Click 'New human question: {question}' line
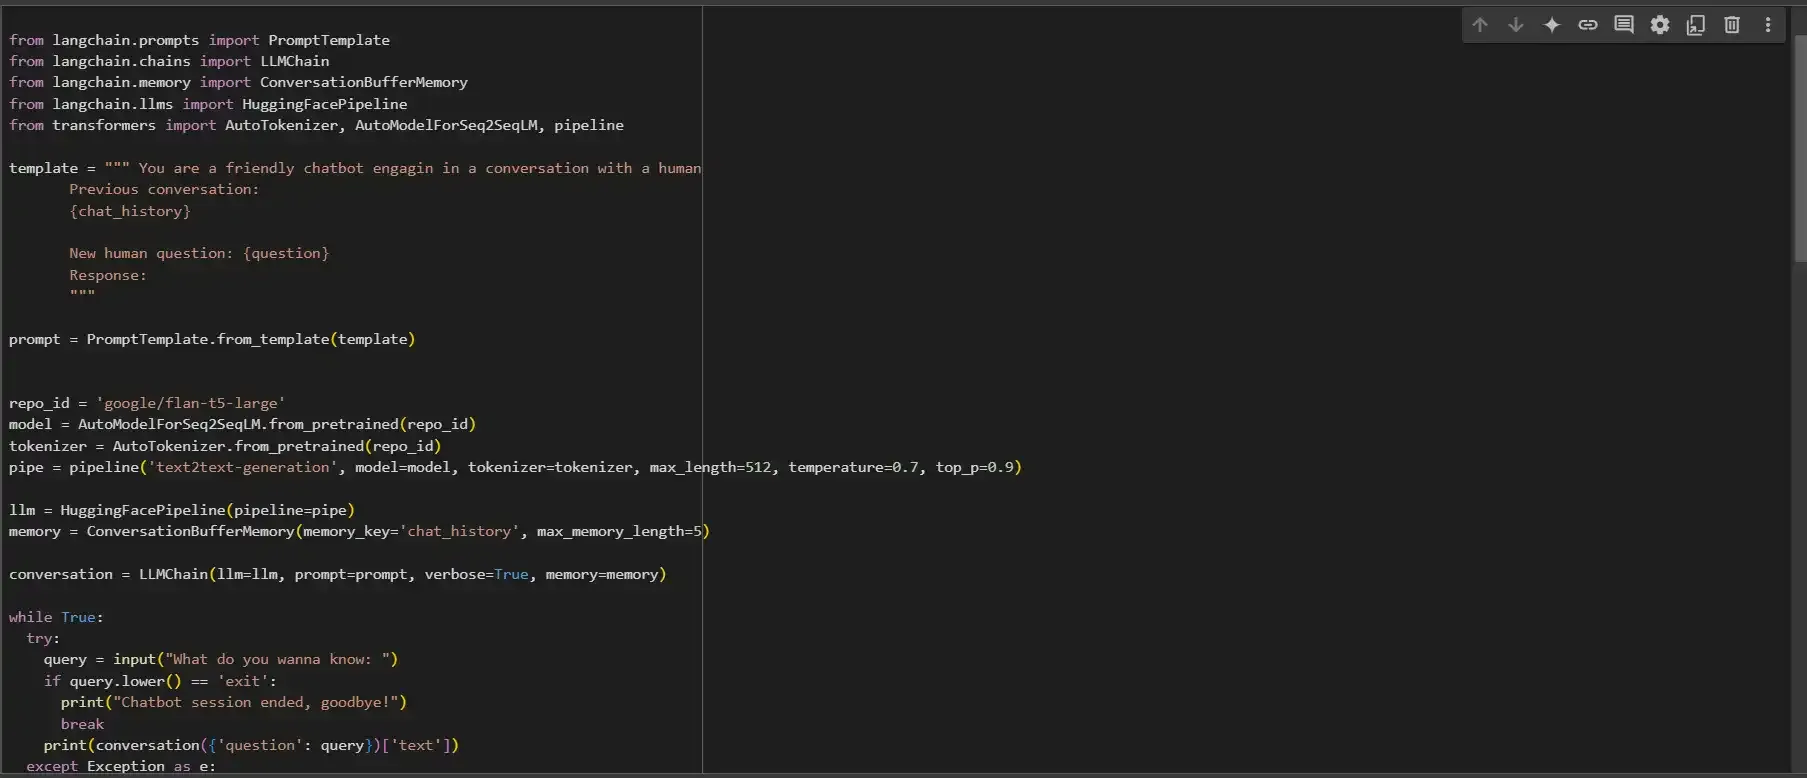 (199, 253)
